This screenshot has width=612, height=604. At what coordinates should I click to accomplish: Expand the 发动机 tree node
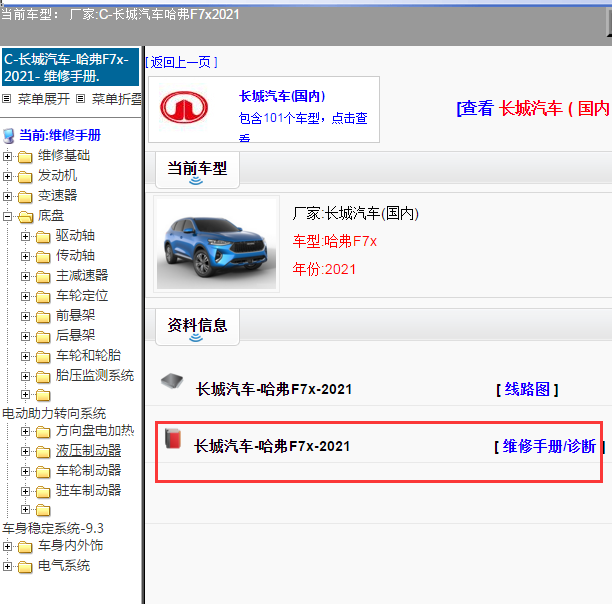tap(7, 176)
